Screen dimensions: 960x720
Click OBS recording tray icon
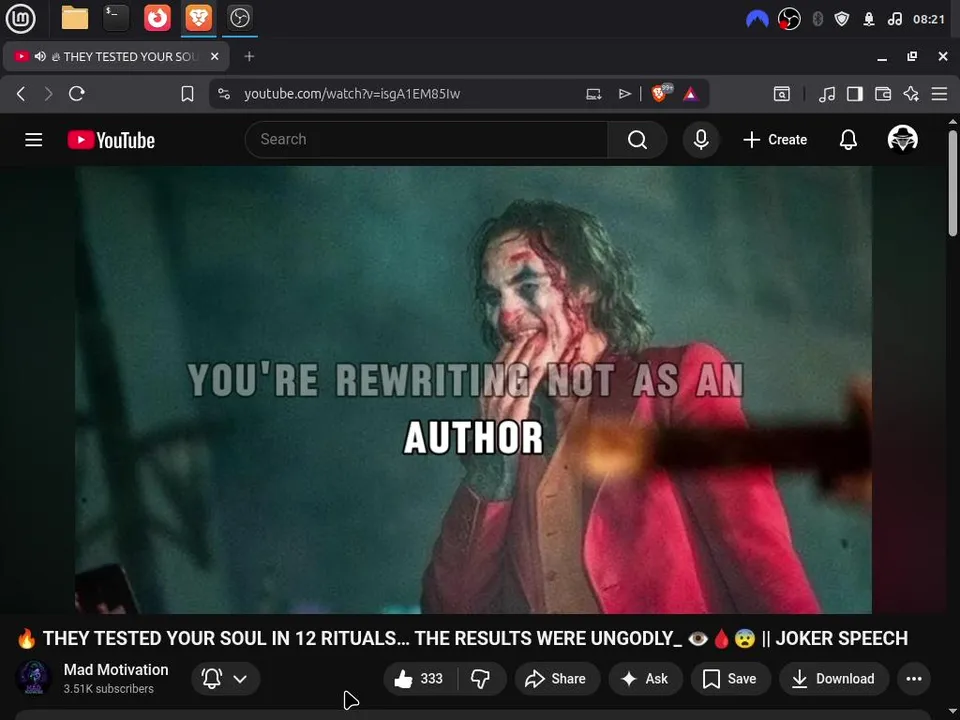[789, 19]
